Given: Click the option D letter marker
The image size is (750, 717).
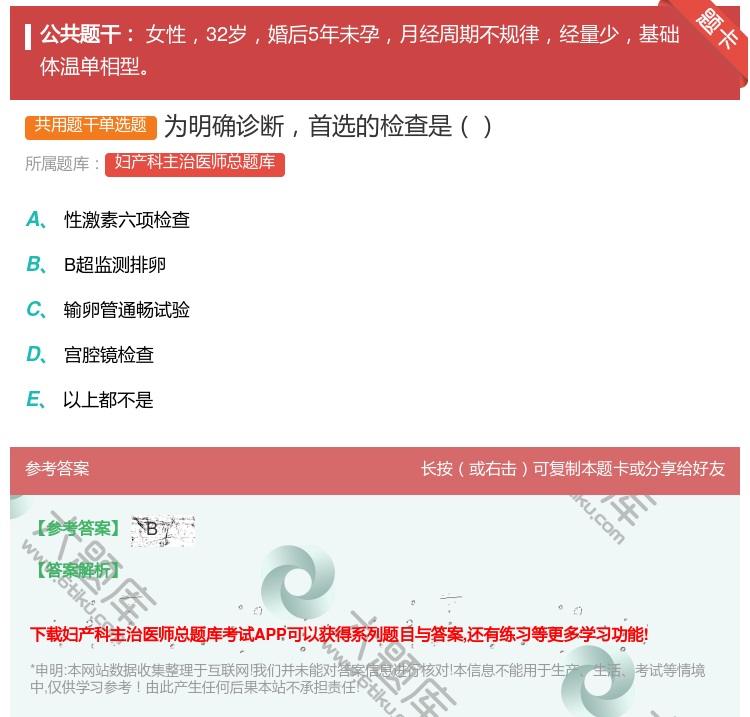Looking at the screenshot, I should (x=35, y=355).
